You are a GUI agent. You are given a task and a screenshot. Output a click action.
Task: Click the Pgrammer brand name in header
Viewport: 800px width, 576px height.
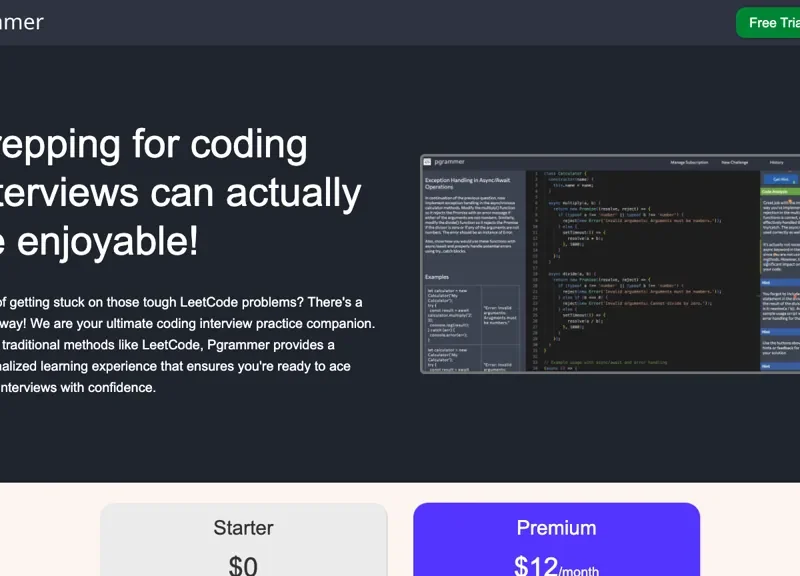[22, 22]
